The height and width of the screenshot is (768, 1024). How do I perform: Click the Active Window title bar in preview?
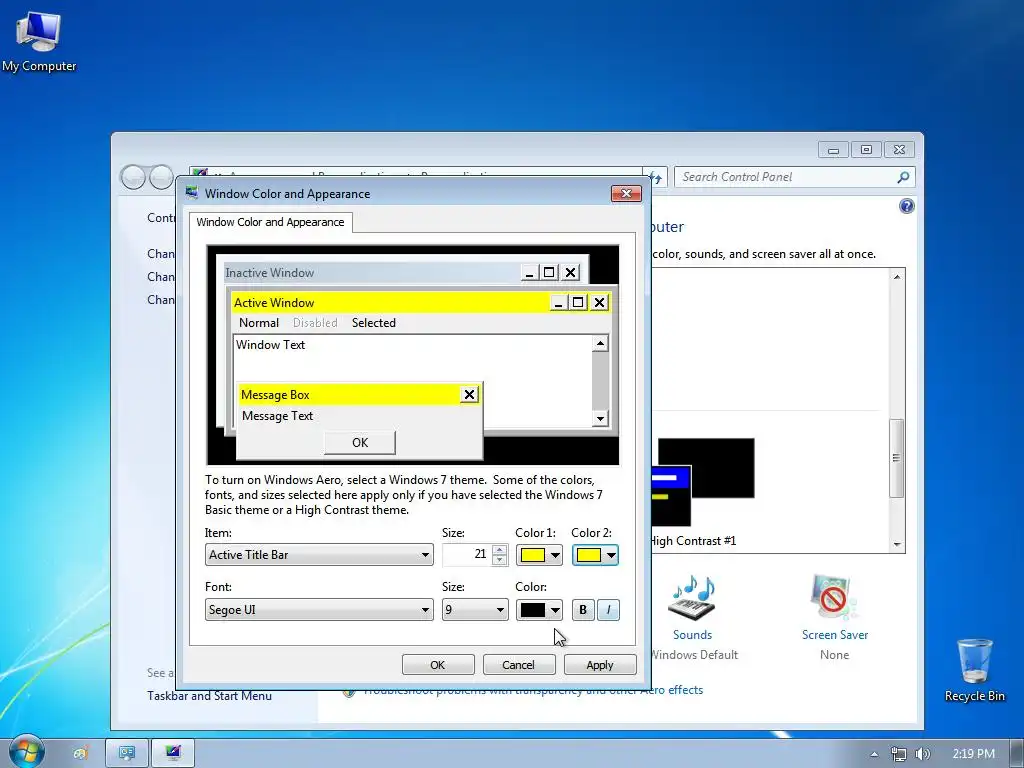421,302
